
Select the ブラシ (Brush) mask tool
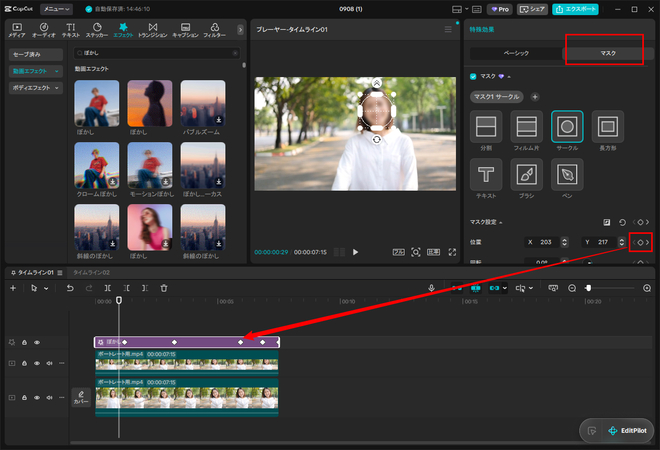pos(526,174)
